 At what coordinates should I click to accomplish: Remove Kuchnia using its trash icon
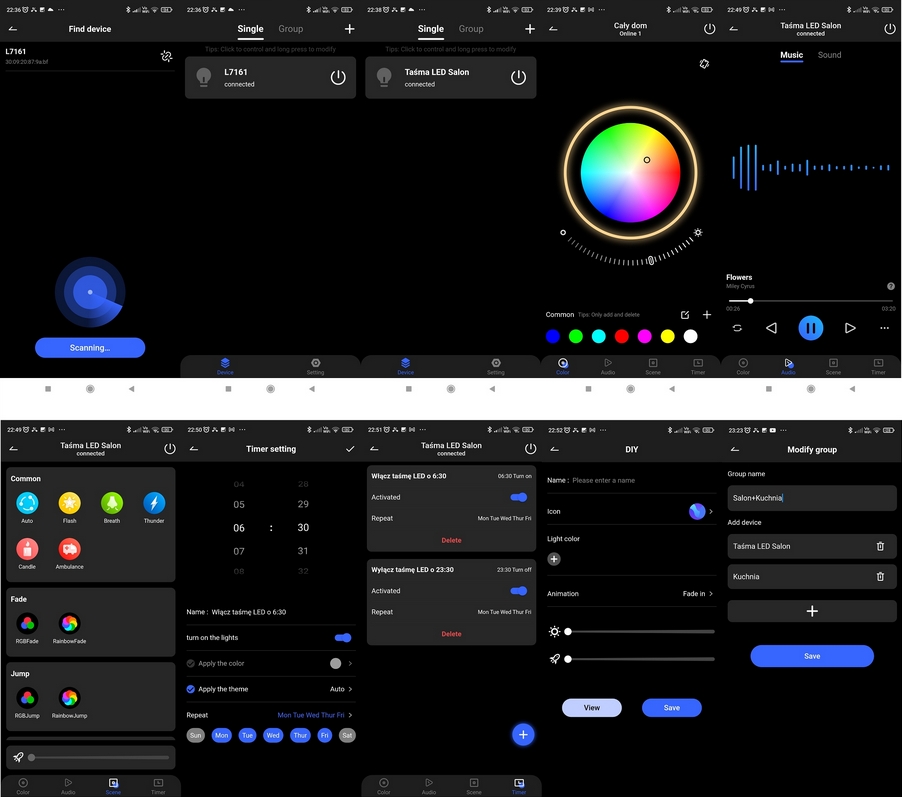880,577
